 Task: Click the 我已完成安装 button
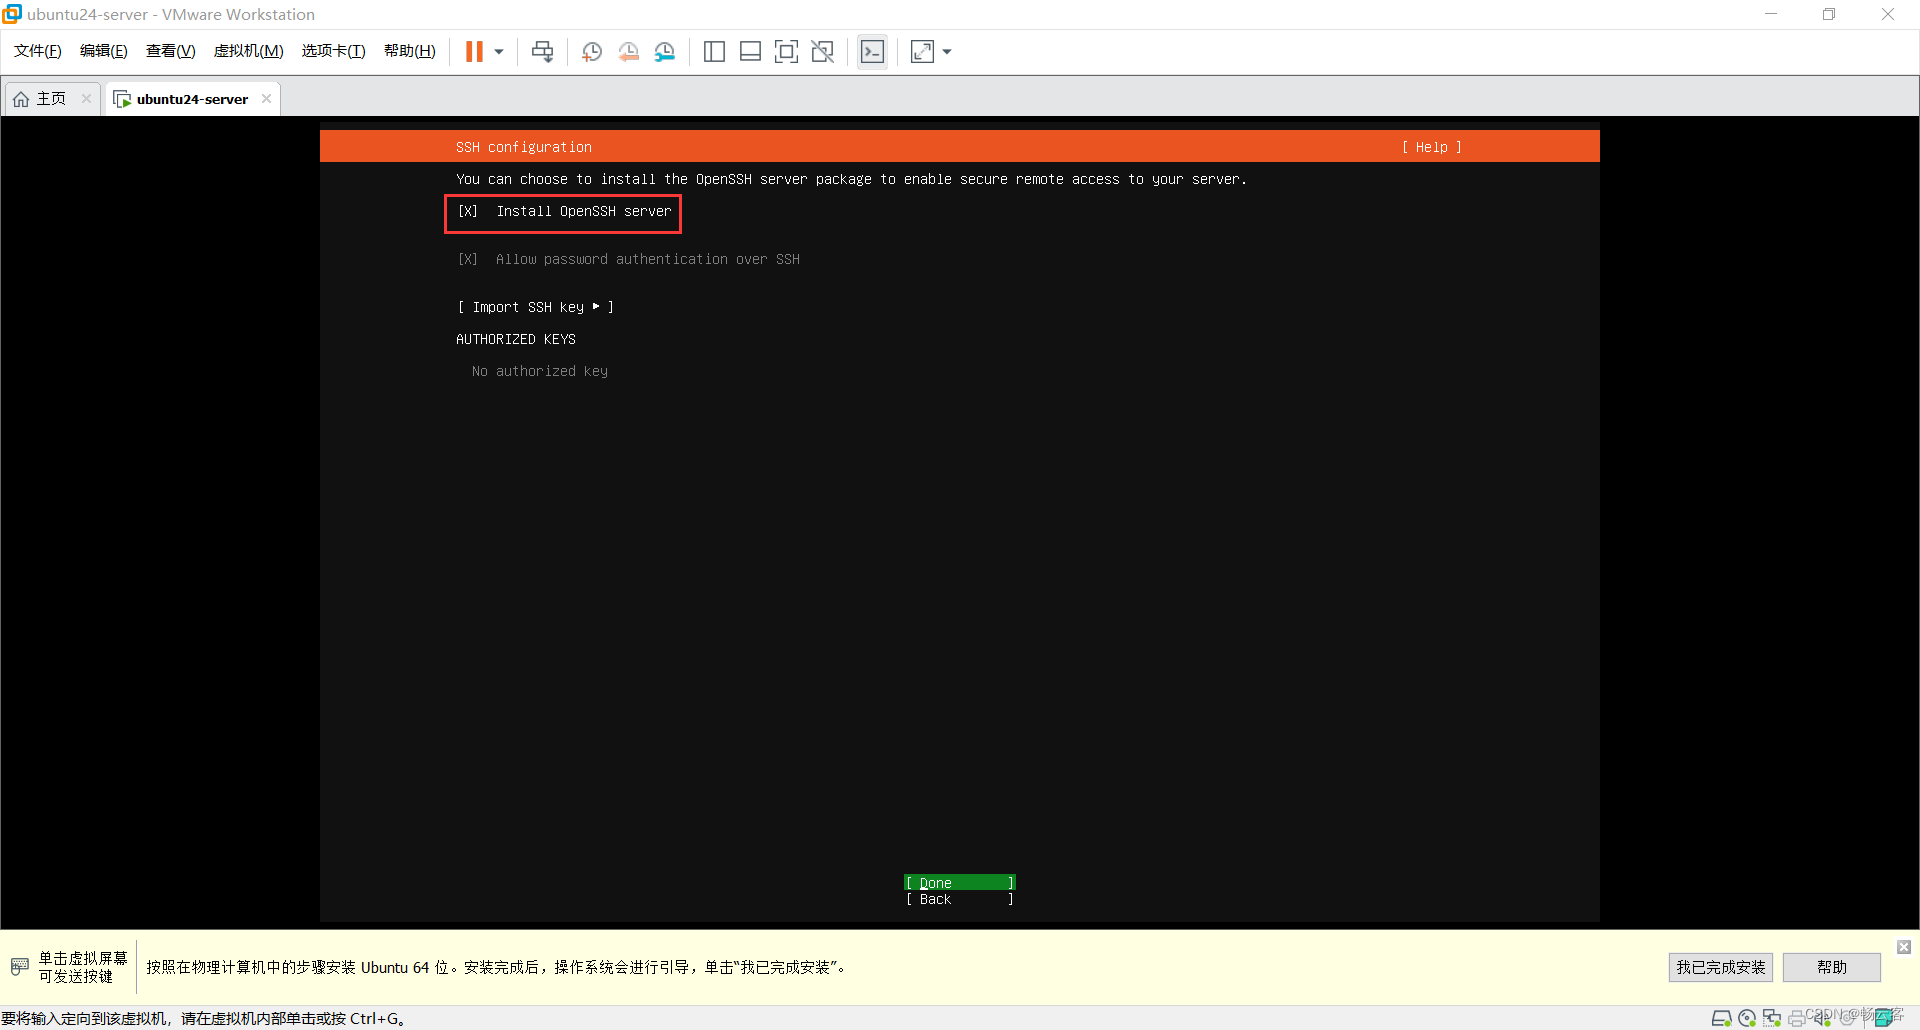pyautogui.click(x=1720, y=967)
